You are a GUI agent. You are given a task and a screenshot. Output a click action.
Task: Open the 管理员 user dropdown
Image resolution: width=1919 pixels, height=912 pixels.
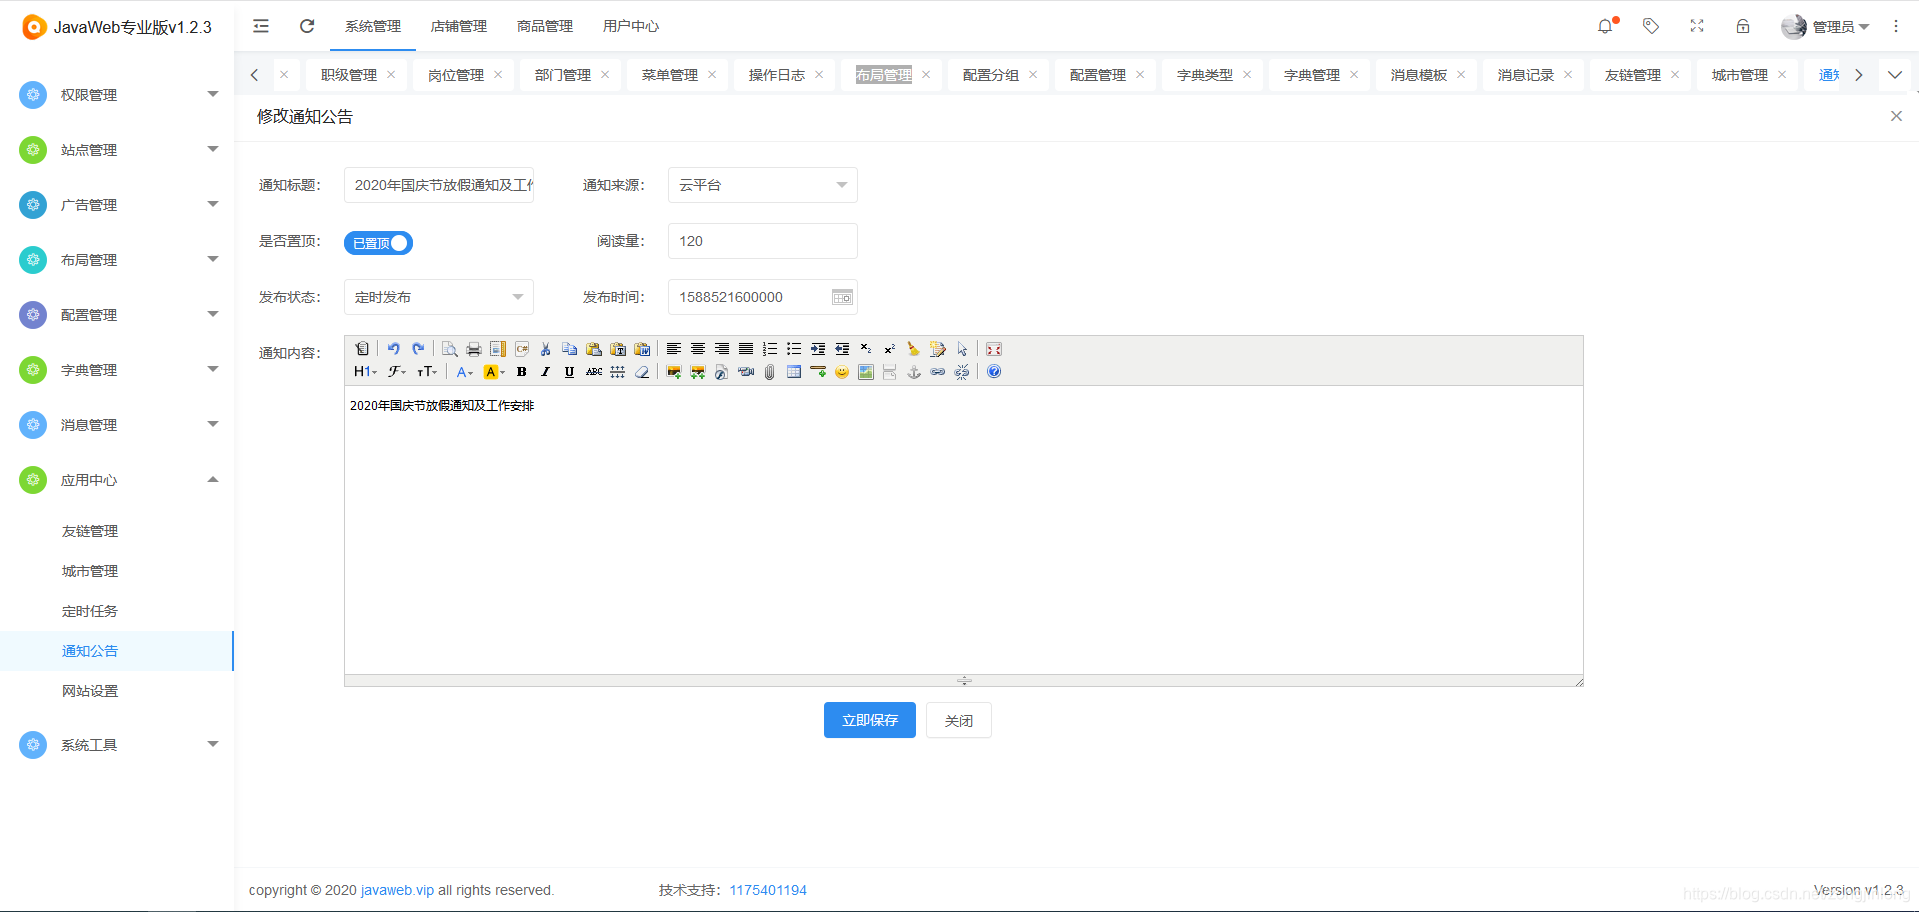coord(1825,26)
